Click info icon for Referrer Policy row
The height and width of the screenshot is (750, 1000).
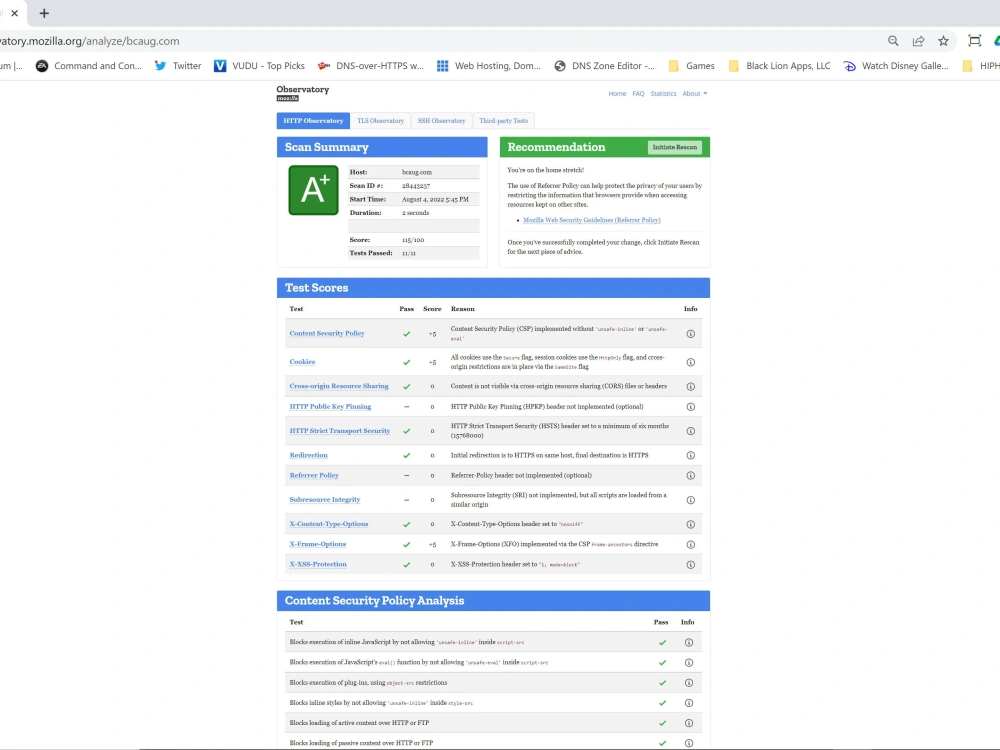(690, 476)
